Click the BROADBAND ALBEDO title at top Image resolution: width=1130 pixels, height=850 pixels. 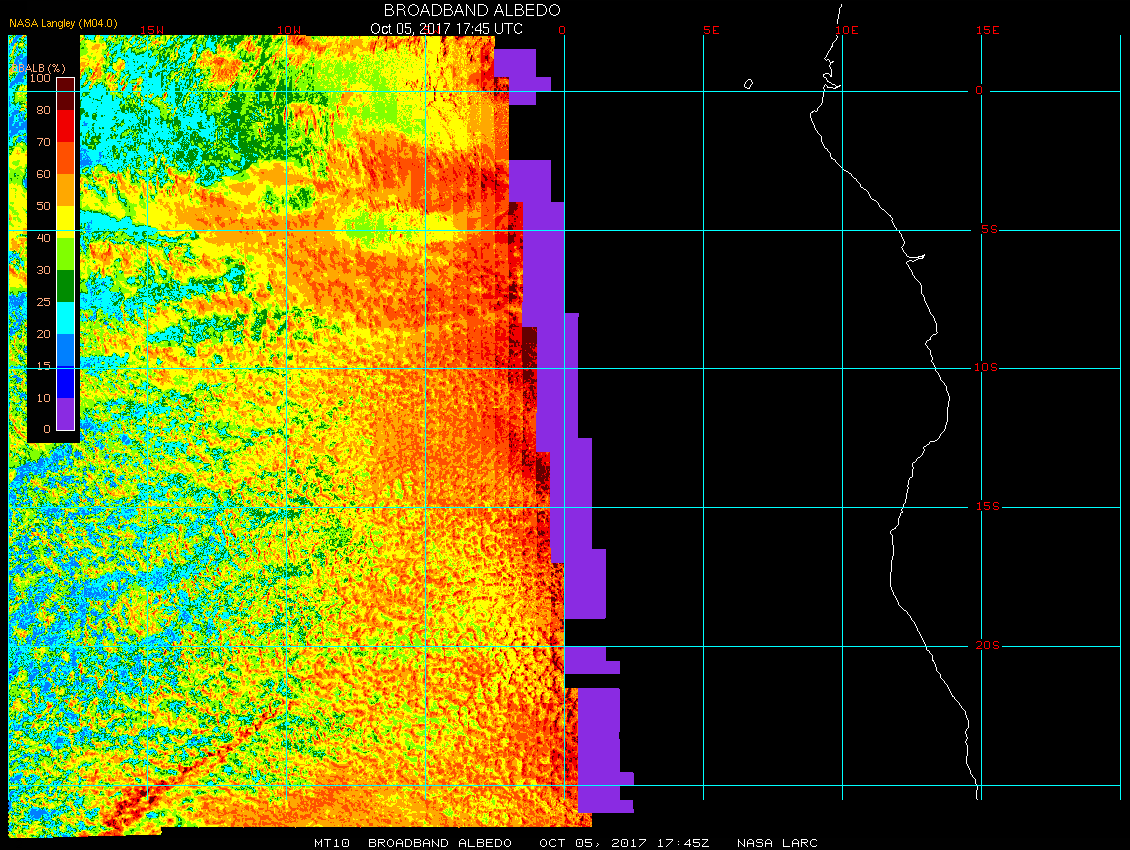[x=472, y=10]
